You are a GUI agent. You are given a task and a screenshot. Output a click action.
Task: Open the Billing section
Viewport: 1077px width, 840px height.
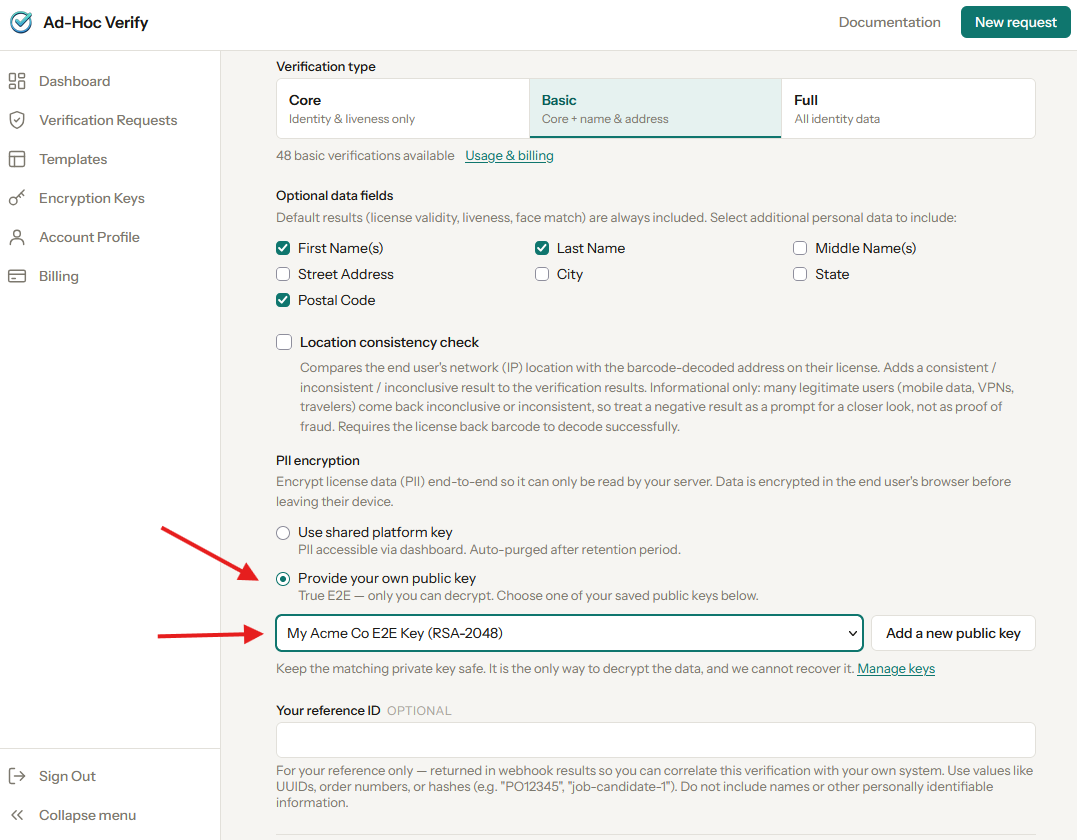pos(58,276)
